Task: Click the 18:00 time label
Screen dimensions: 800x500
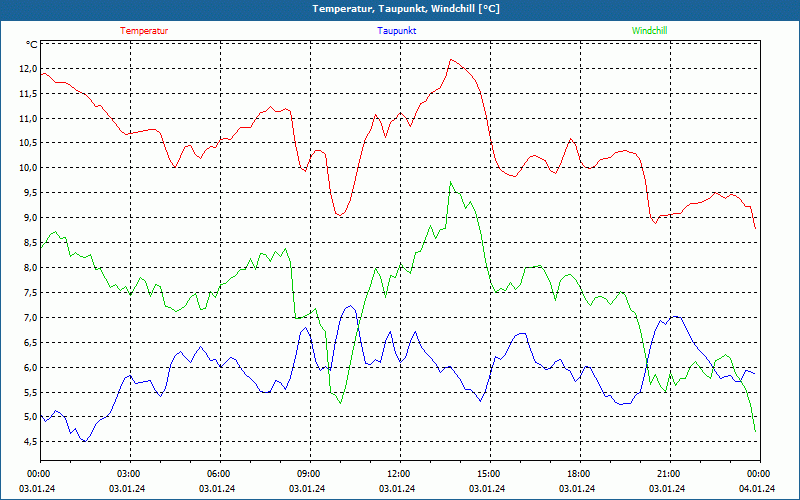Action: [580, 473]
